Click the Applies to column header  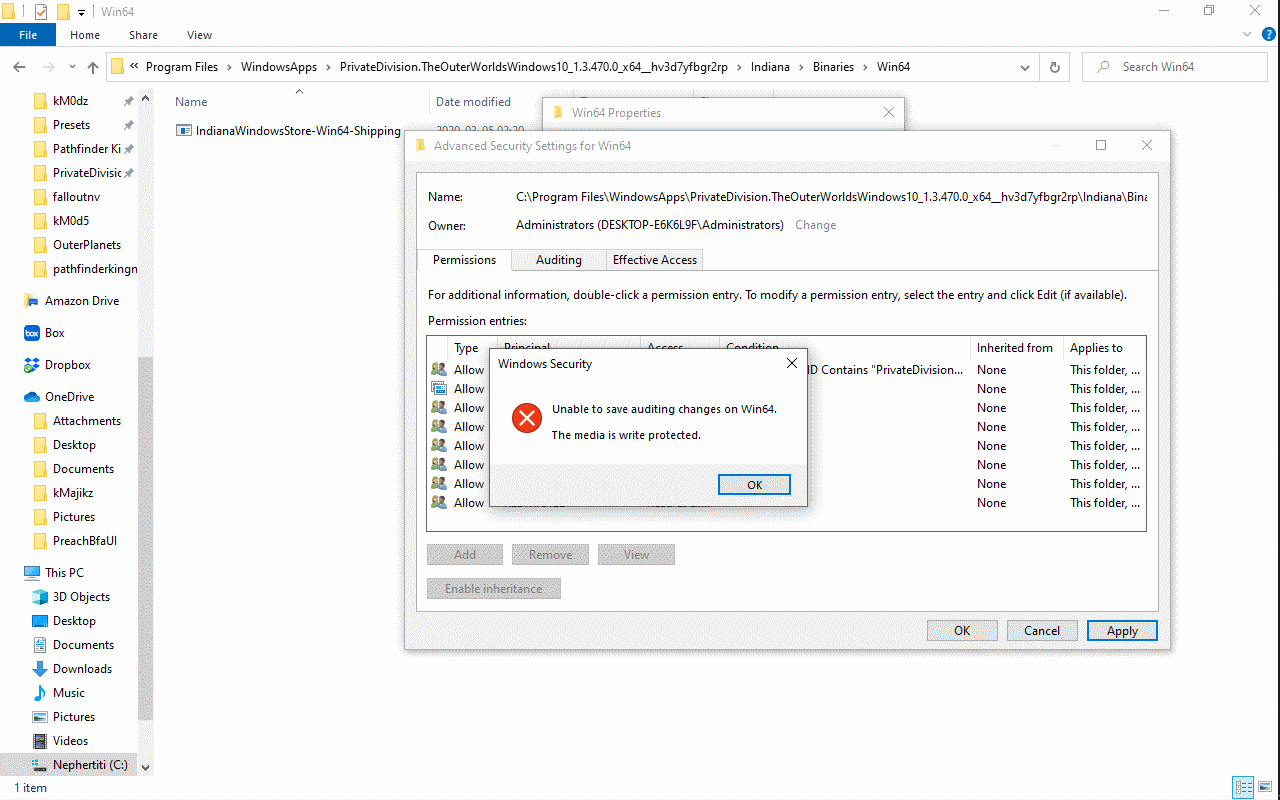[x=1096, y=348]
